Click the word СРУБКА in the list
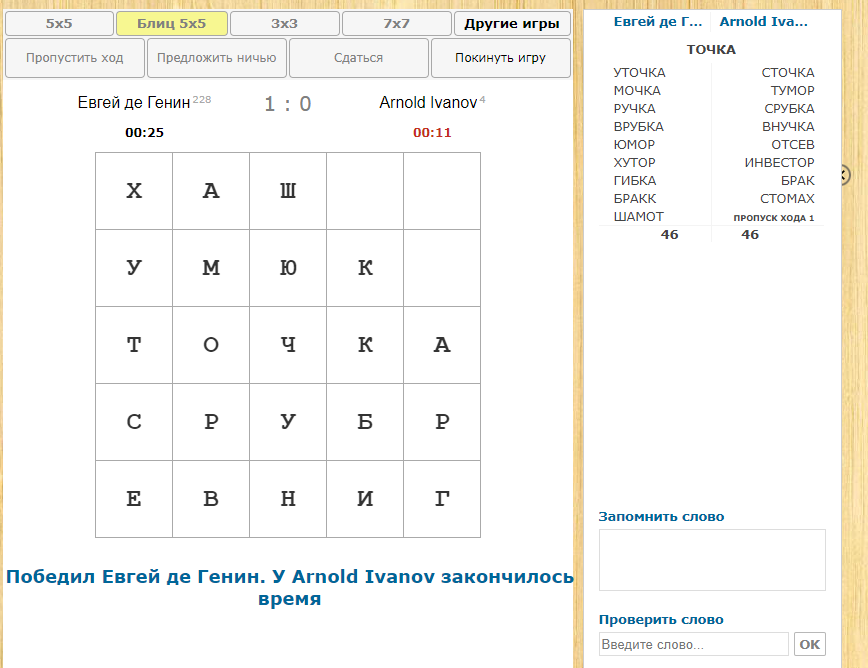 789,108
